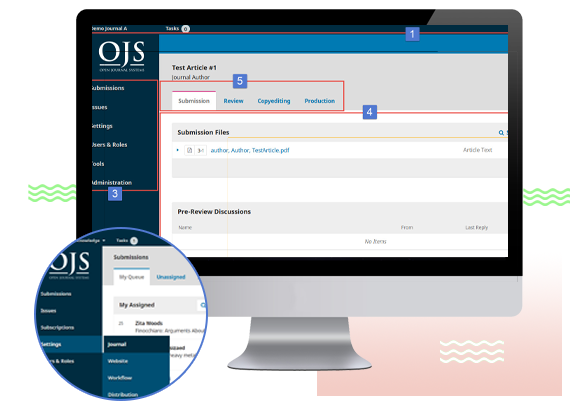Open Tools in the monitor's sidebar
Viewport: 570px width, 420px height.
tap(98, 164)
